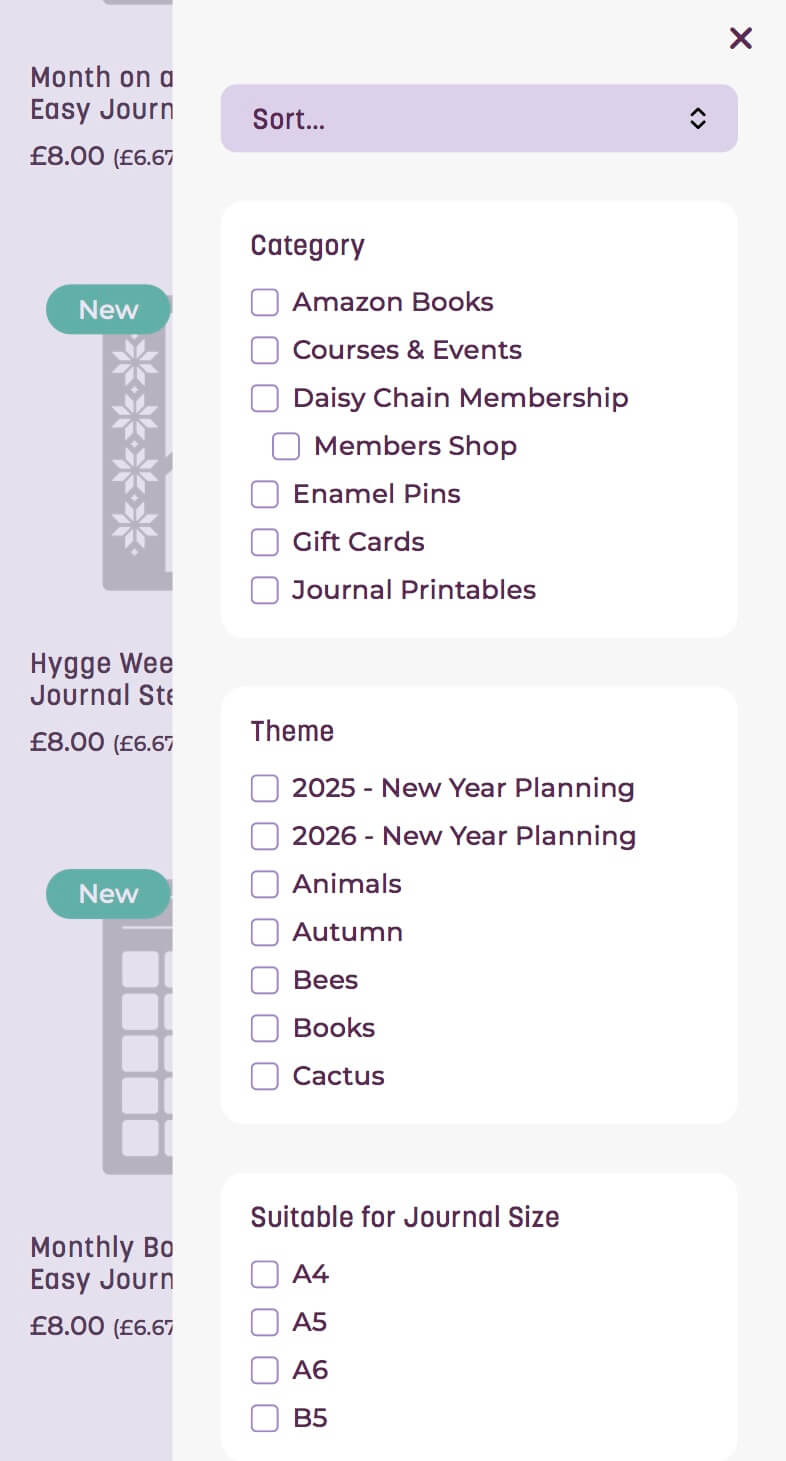Check 2026 - New Year Planning theme

pos(265,836)
